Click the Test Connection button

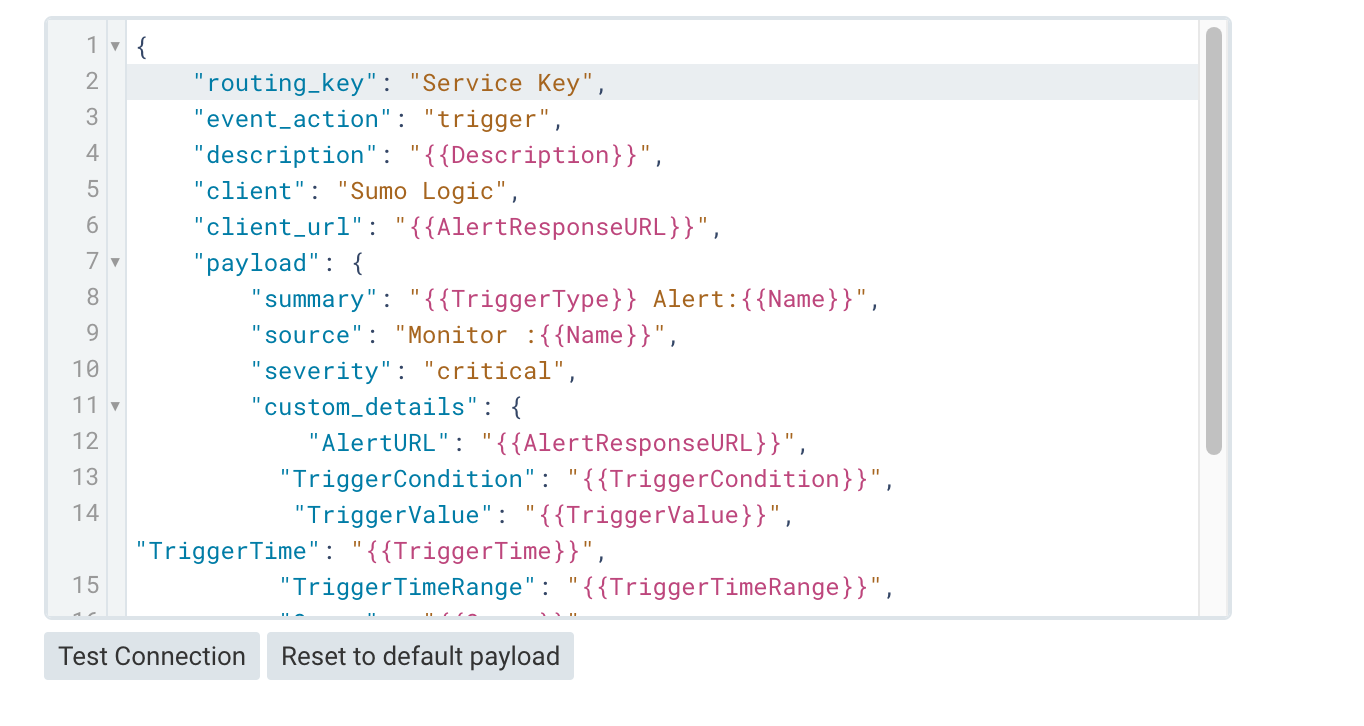(151, 656)
